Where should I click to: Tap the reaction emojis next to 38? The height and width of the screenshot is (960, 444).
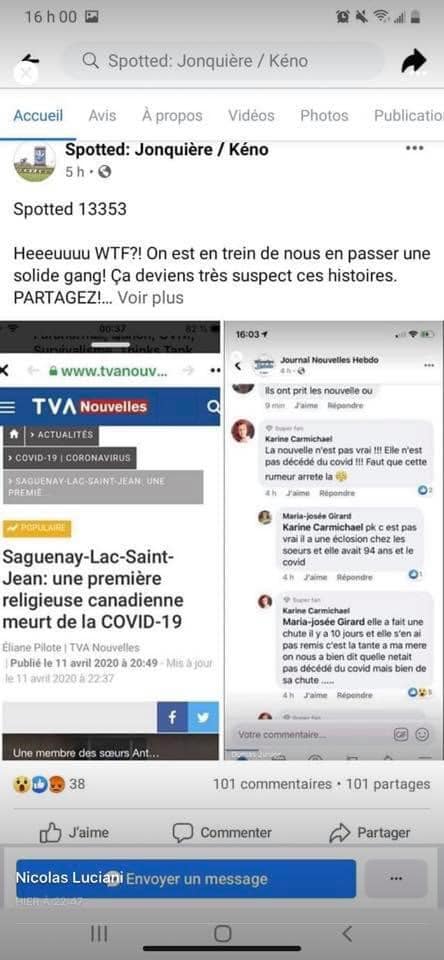(x=39, y=784)
